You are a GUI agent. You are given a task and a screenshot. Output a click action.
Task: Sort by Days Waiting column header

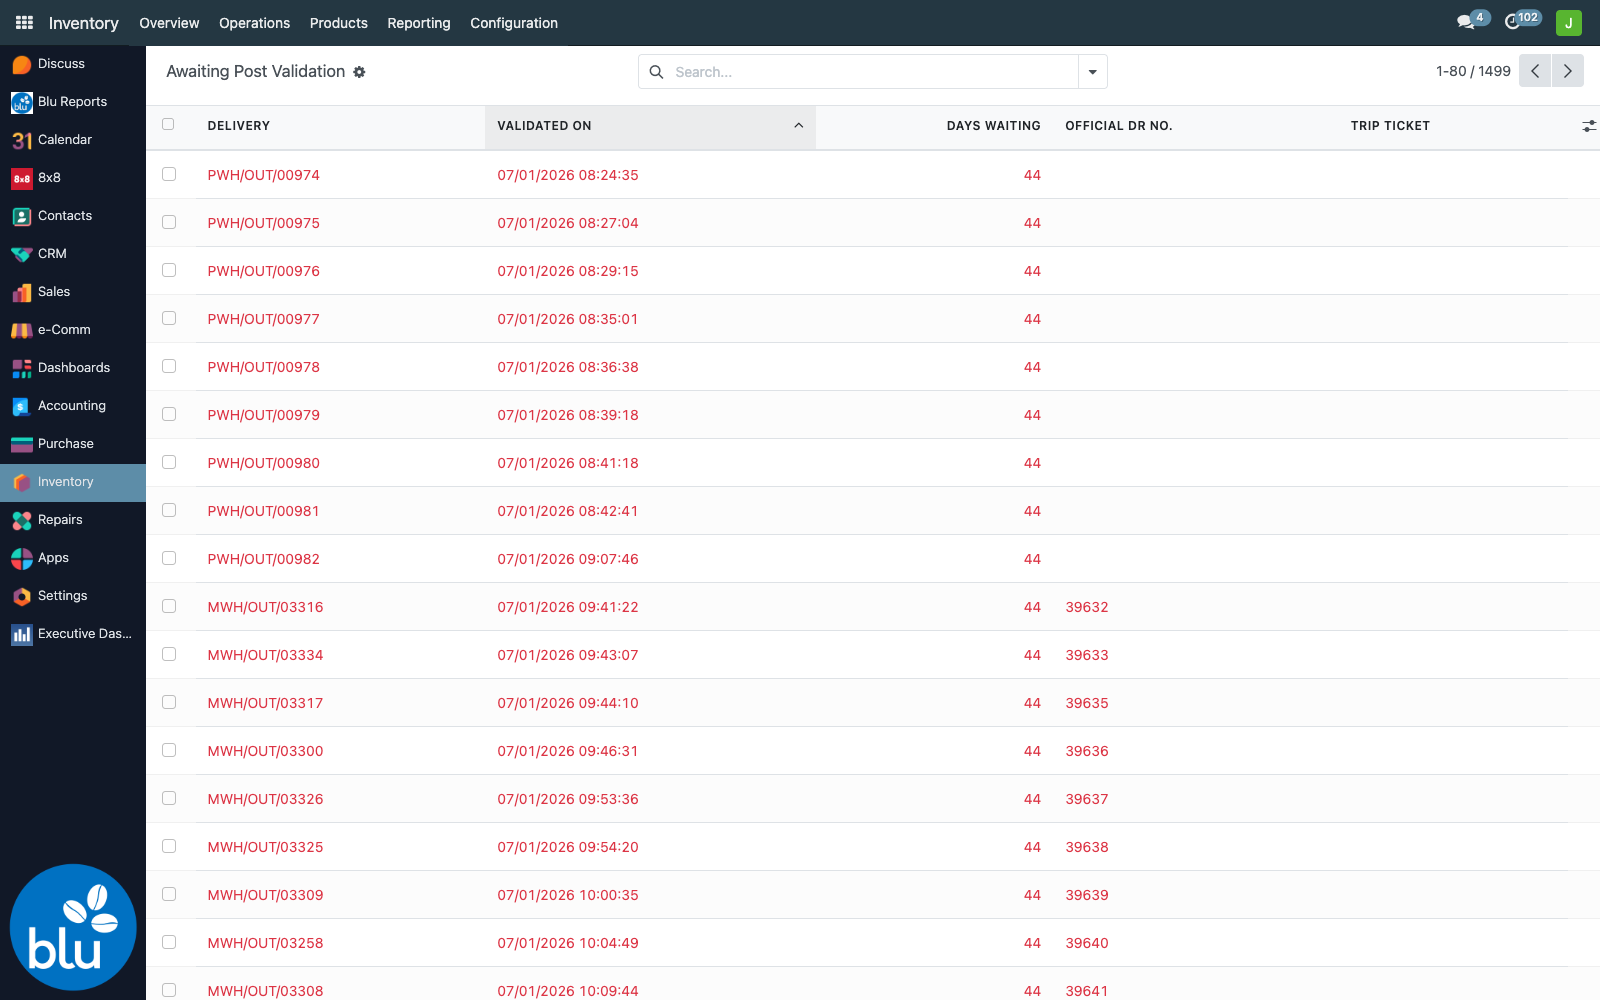point(934,126)
